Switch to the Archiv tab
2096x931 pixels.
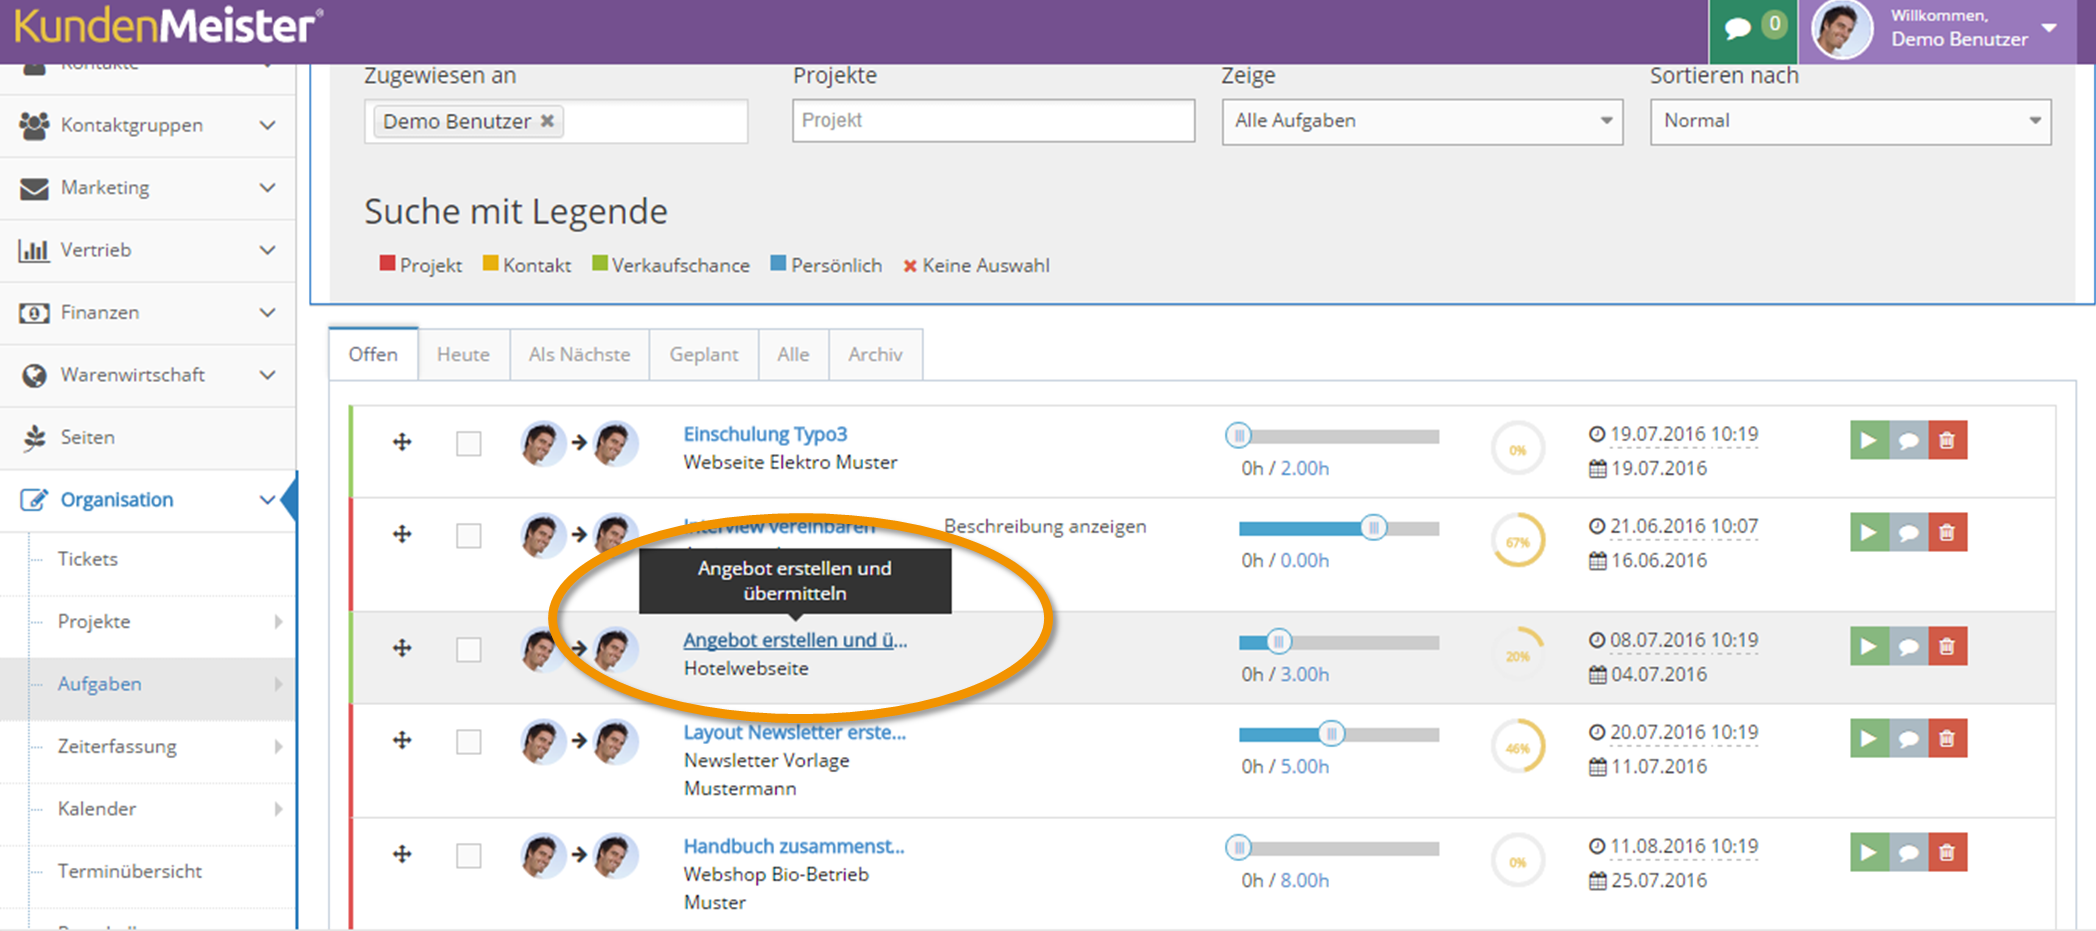tap(875, 354)
